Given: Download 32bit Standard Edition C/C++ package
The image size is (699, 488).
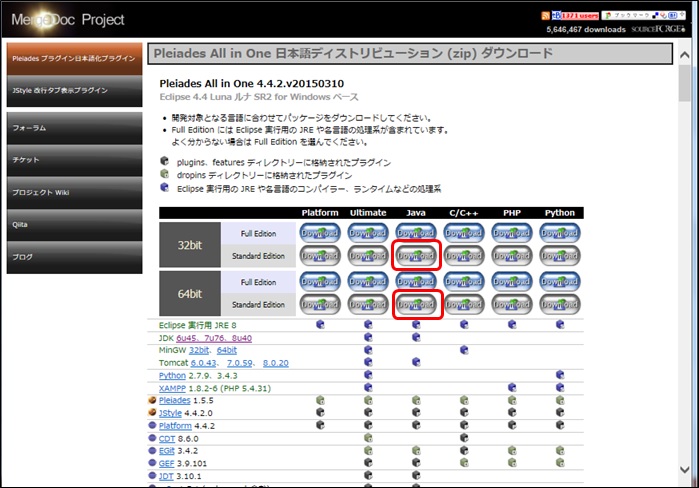Looking at the screenshot, I should pyautogui.click(x=464, y=256).
